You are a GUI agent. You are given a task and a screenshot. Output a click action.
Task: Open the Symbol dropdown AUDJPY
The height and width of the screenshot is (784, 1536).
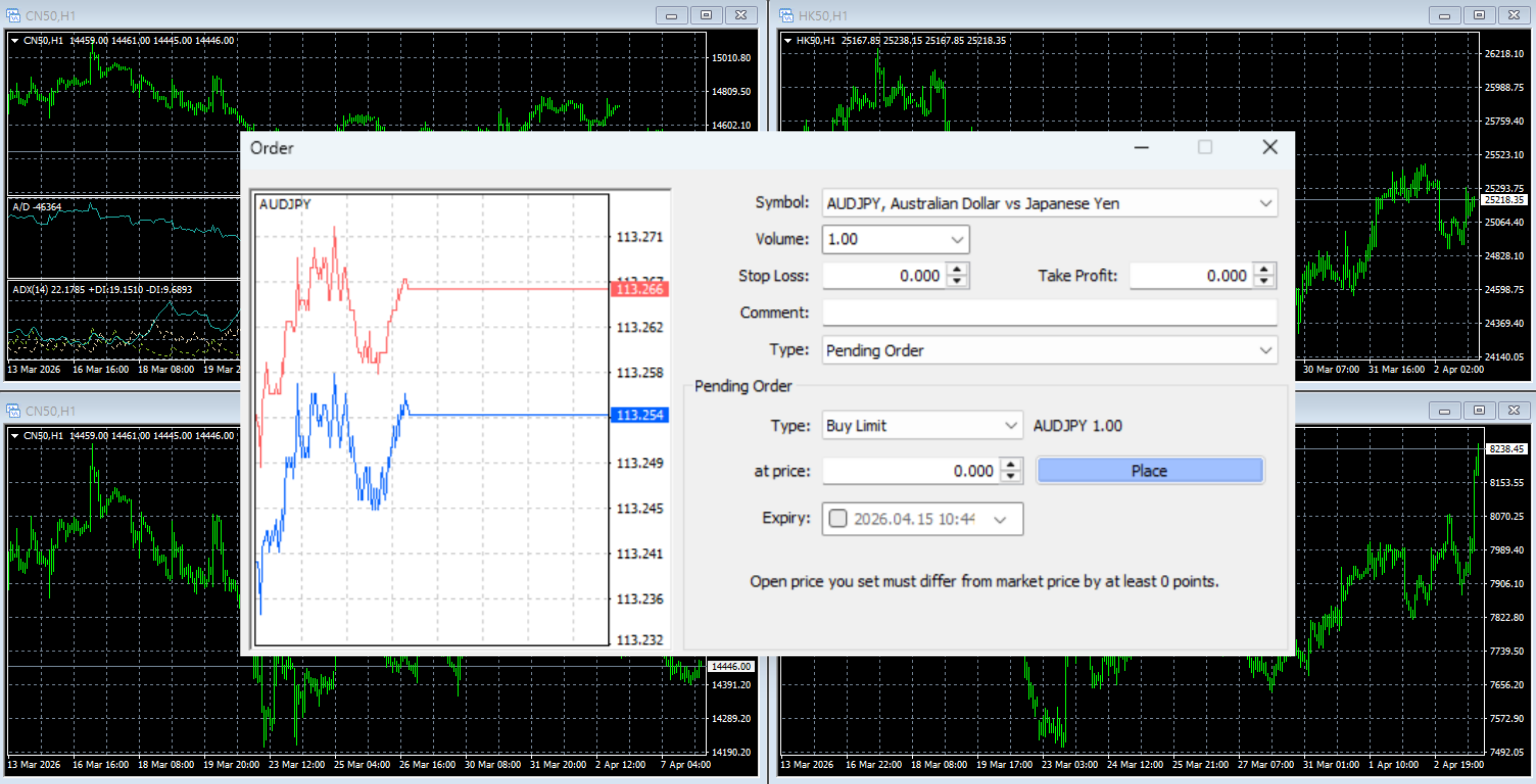pyautogui.click(x=1049, y=203)
